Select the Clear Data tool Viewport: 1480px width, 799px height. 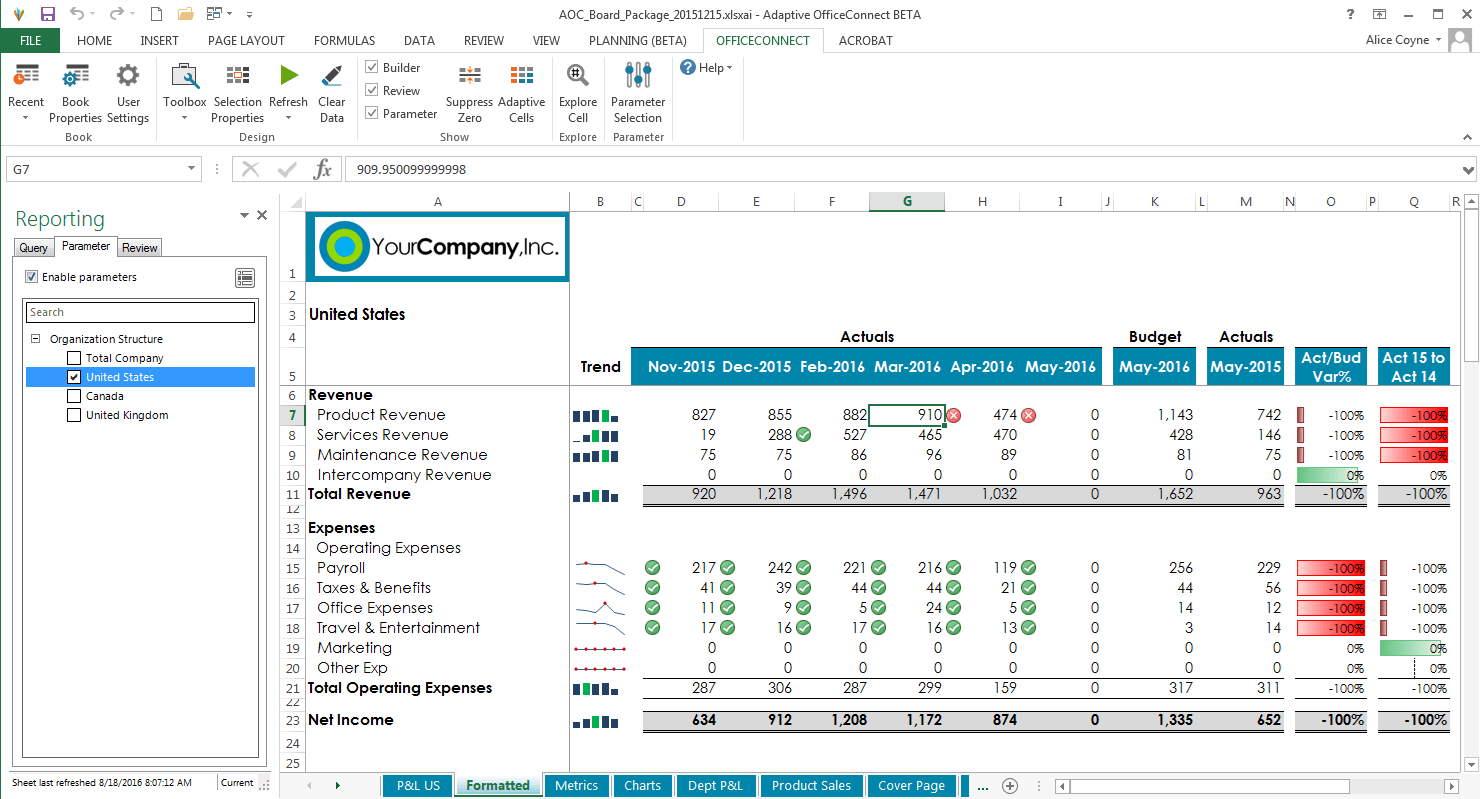pyautogui.click(x=331, y=90)
